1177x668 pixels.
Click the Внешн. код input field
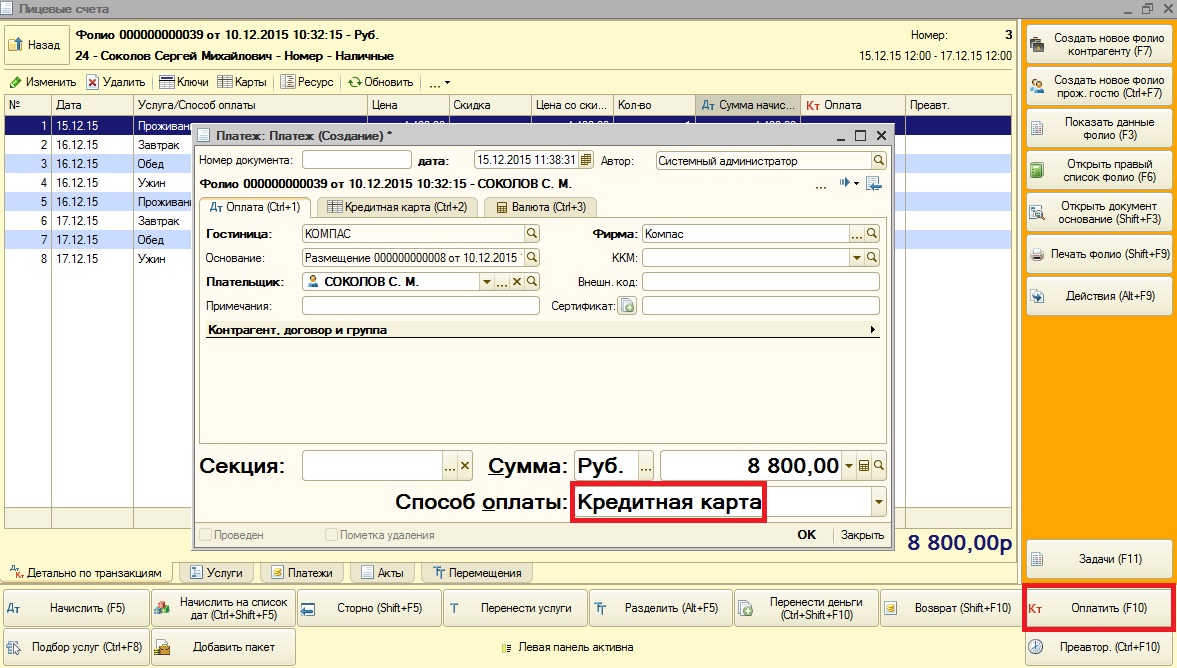pyautogui.click(x=760, y=281)
